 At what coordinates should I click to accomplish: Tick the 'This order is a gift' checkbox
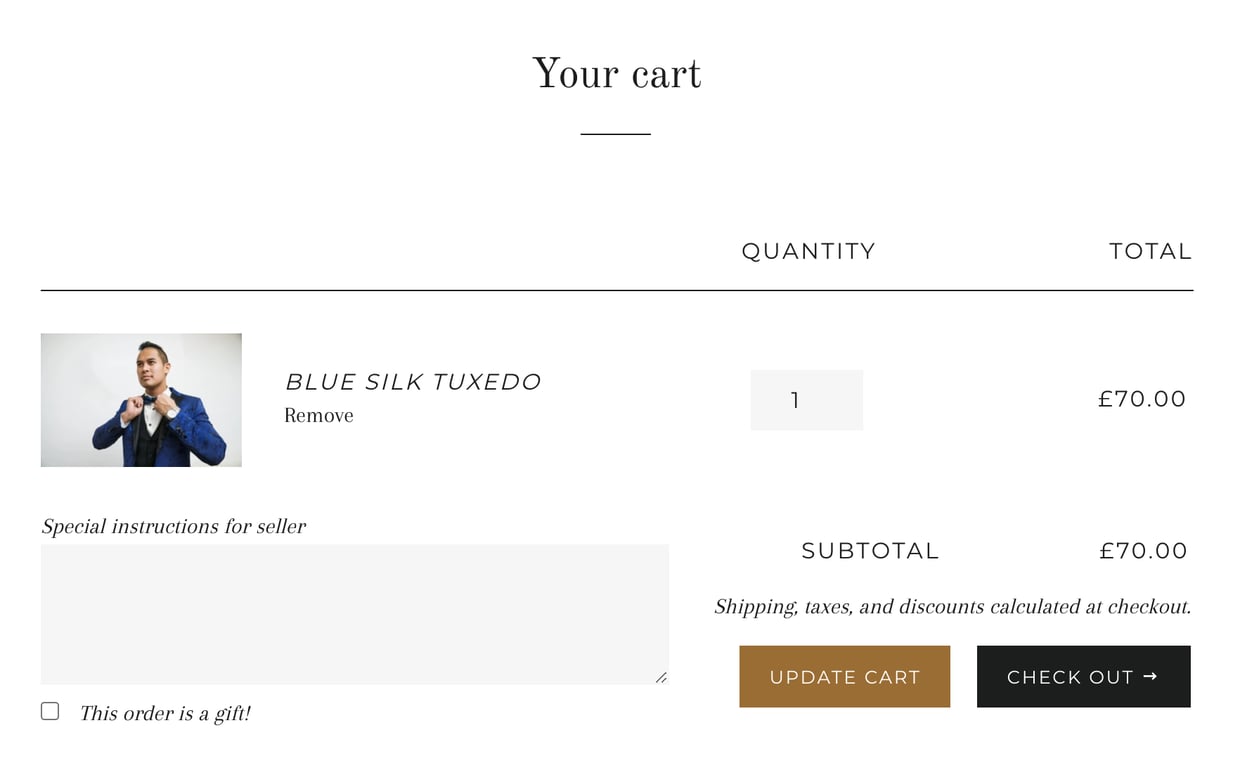(50, 711)
